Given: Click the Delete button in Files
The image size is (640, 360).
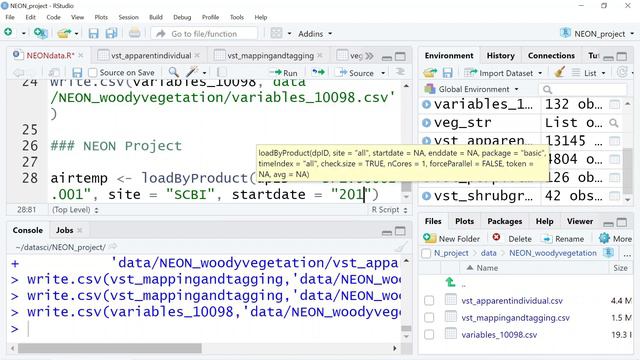Looking at the screenshot, I should point(512,238).
